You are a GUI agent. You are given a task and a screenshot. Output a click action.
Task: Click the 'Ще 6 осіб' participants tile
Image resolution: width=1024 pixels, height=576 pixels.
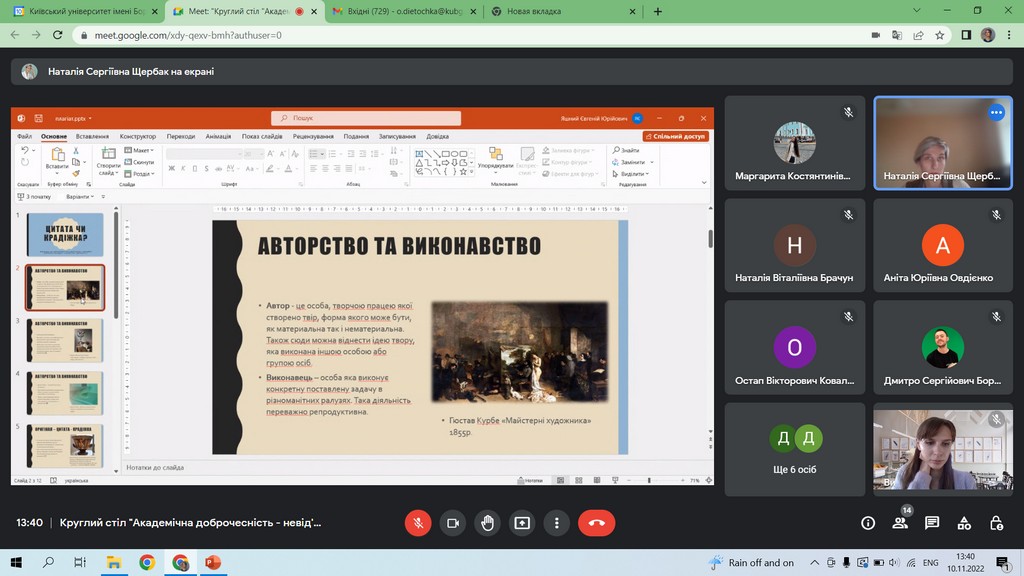point(794,449)
